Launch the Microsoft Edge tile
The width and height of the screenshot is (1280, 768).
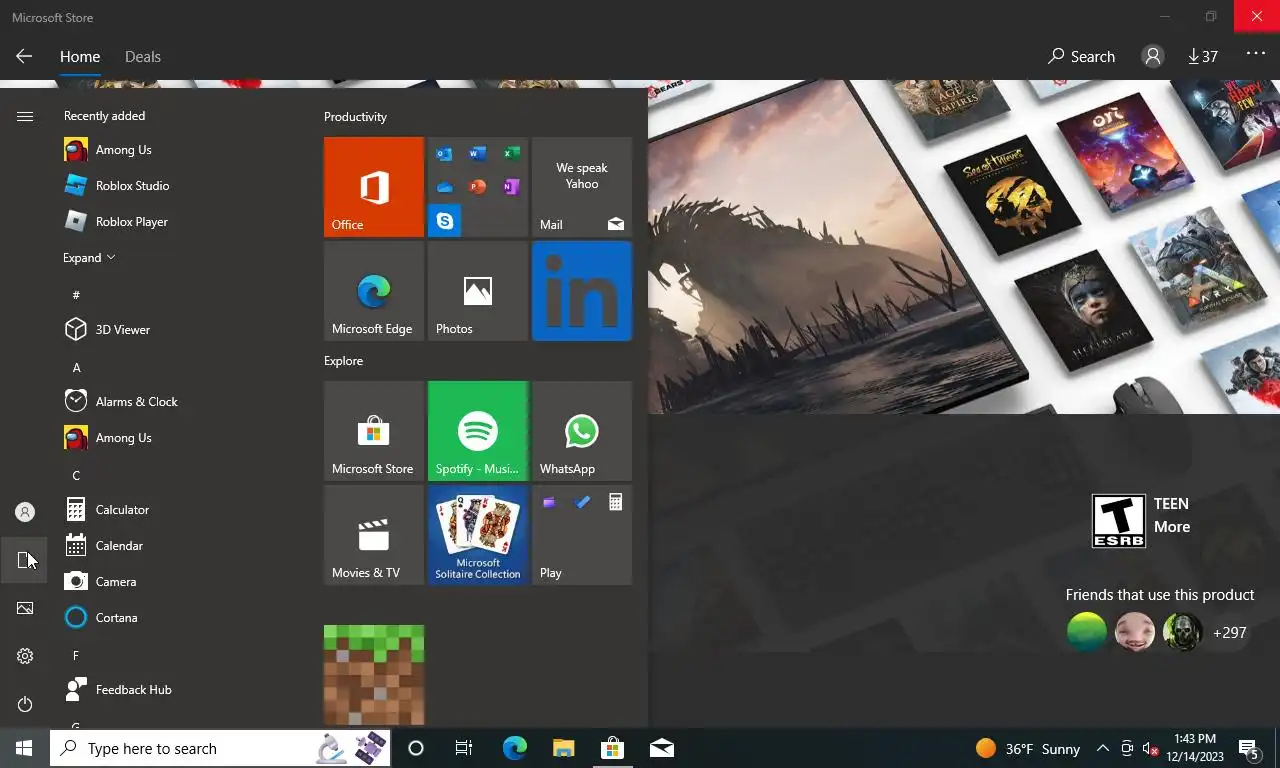374,291
